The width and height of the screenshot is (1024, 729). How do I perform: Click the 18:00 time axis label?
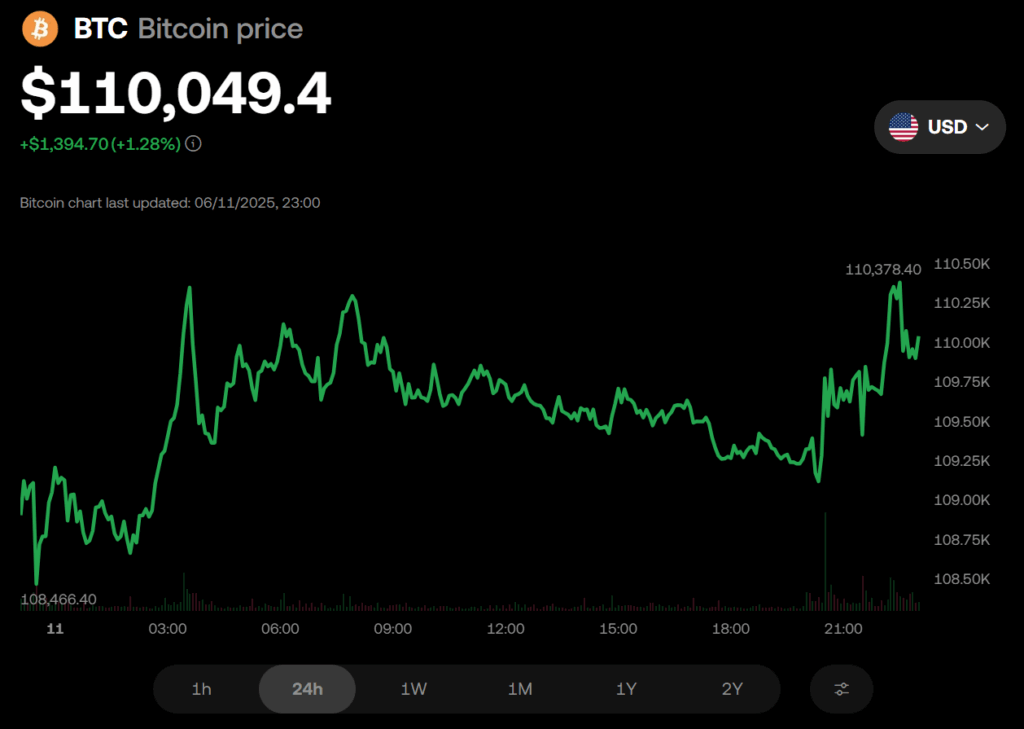pyautogui.click(x=731, y=629)
